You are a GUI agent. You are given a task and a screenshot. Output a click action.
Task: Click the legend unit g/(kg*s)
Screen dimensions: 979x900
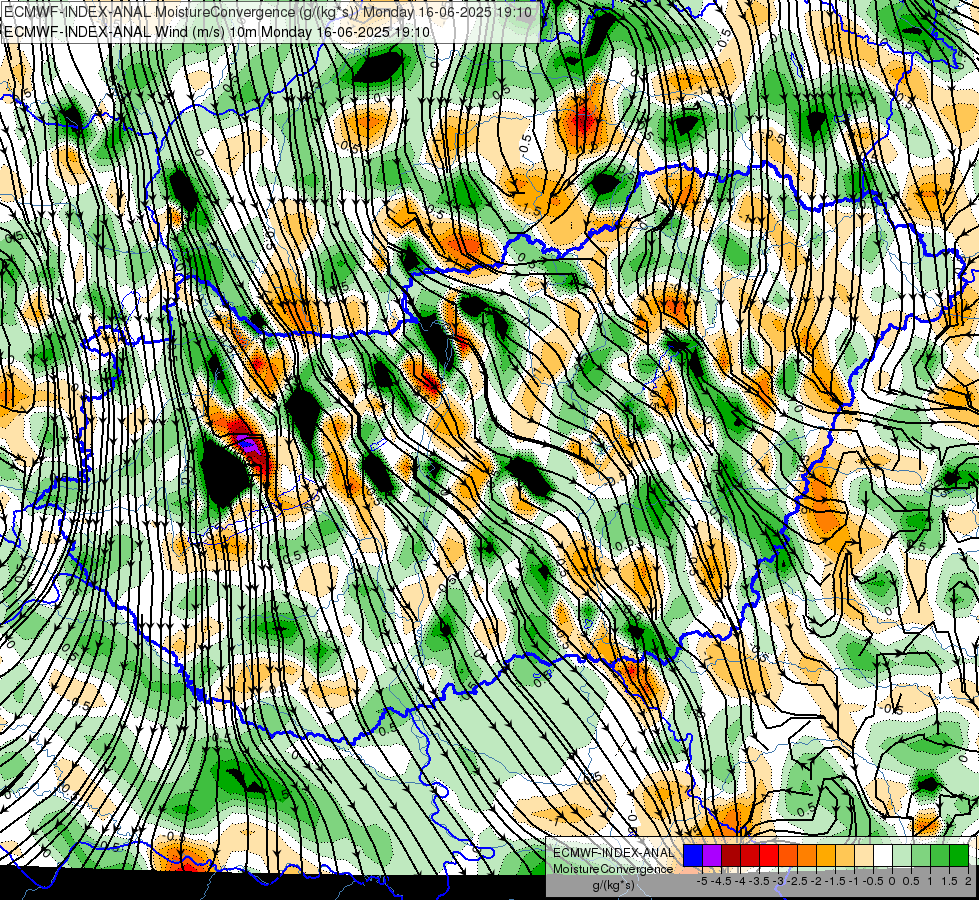[613, 886]
